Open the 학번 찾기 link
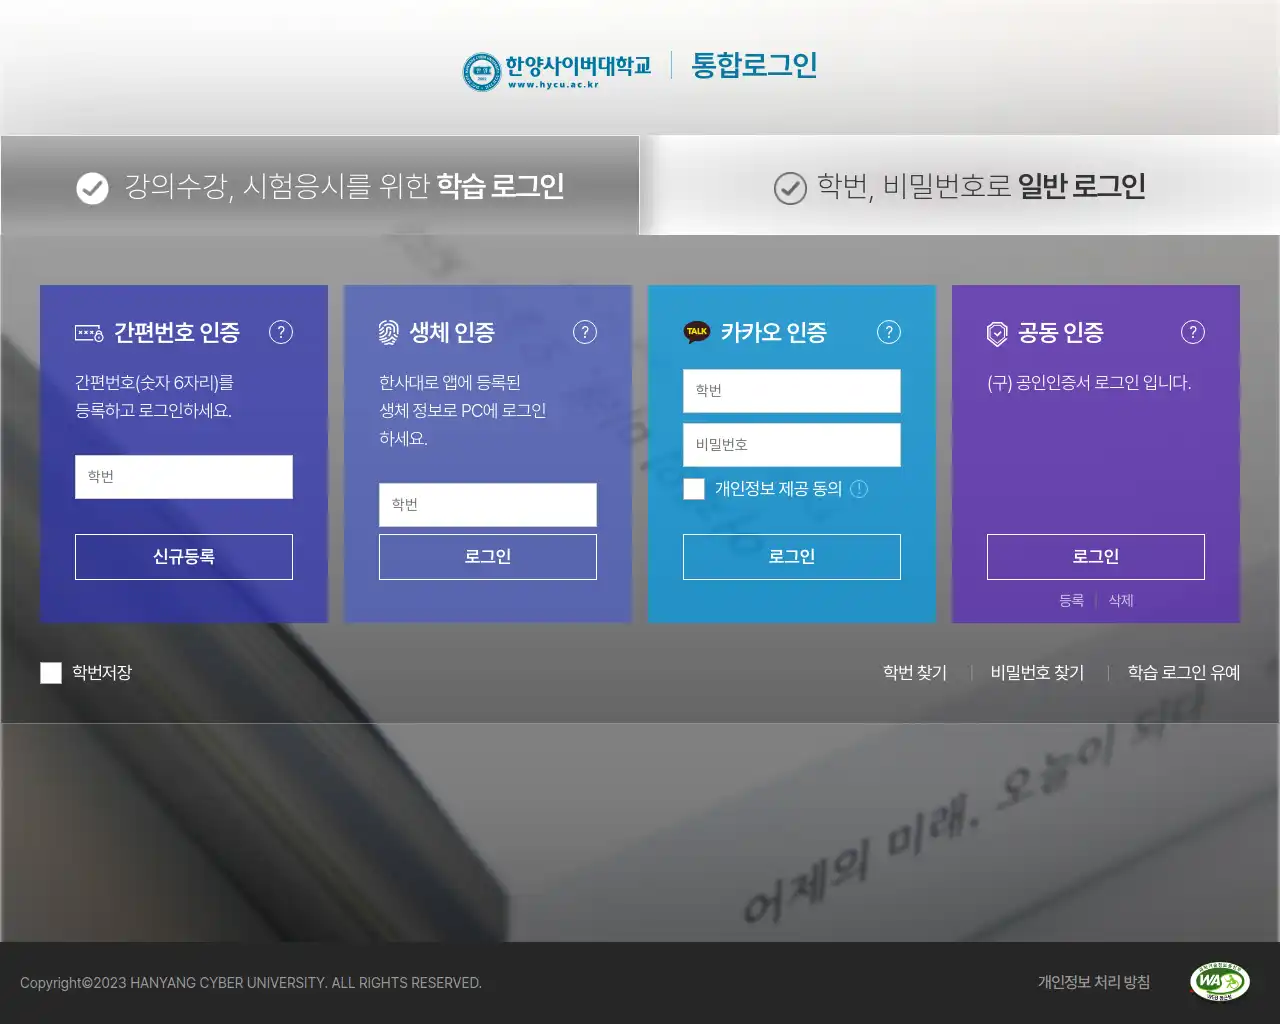Image resolution: width=1280 pixels, height=1024 pixels. tap(913, 673)
